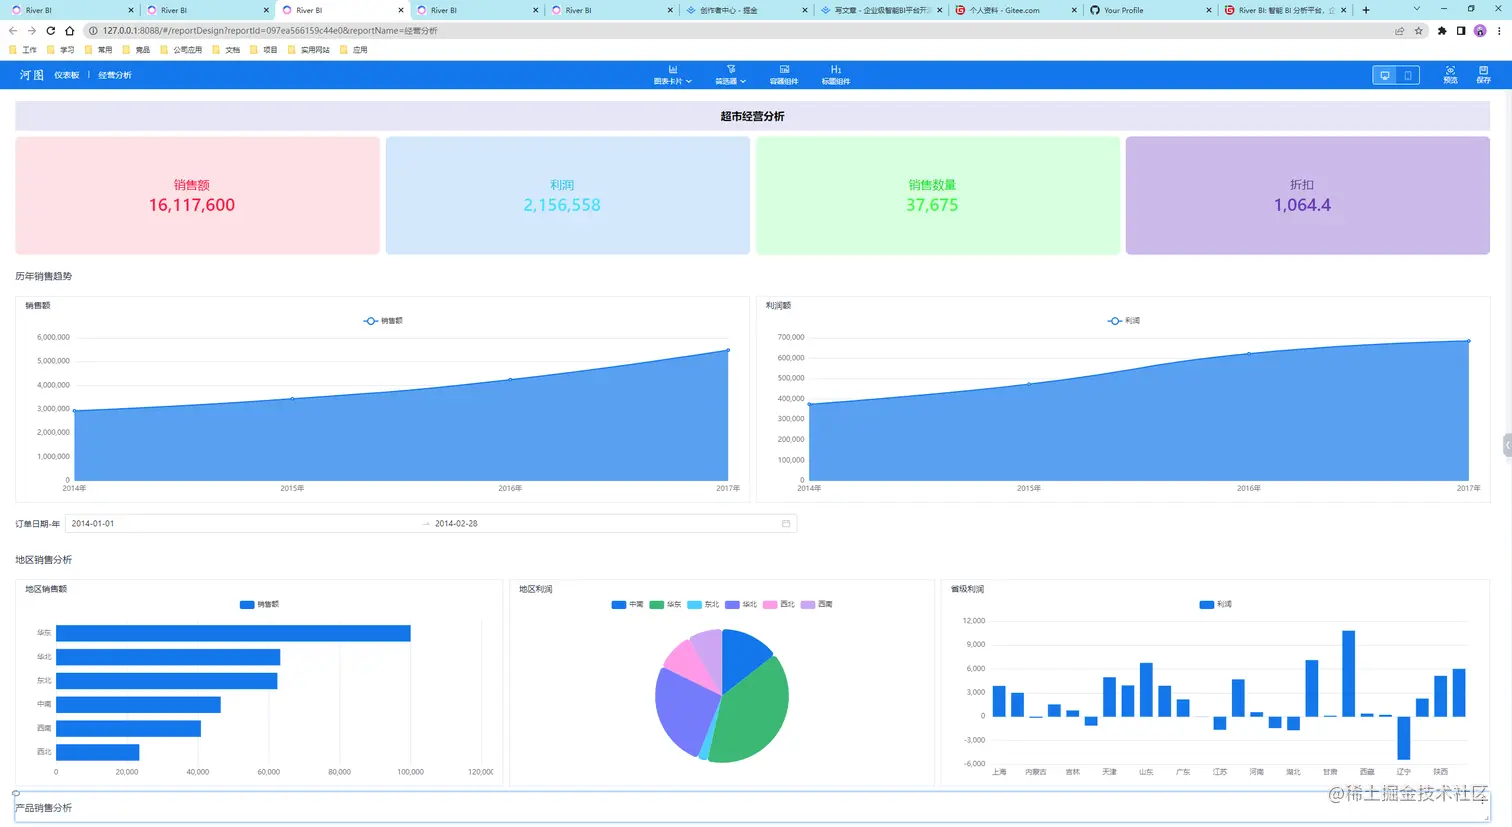This screenshot has width=1512, height=827.
Task: Switch to mobile layout view
Action: (1408, 75)
